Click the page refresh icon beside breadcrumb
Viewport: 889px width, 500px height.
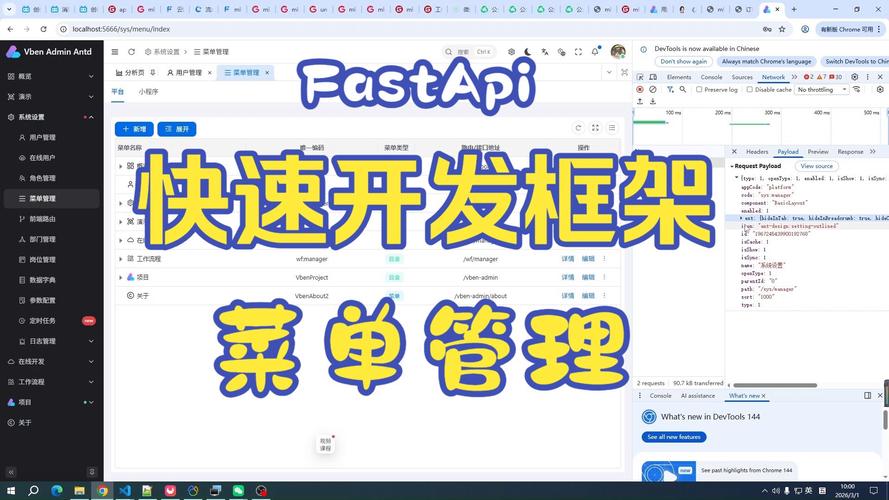pos(132,52)
